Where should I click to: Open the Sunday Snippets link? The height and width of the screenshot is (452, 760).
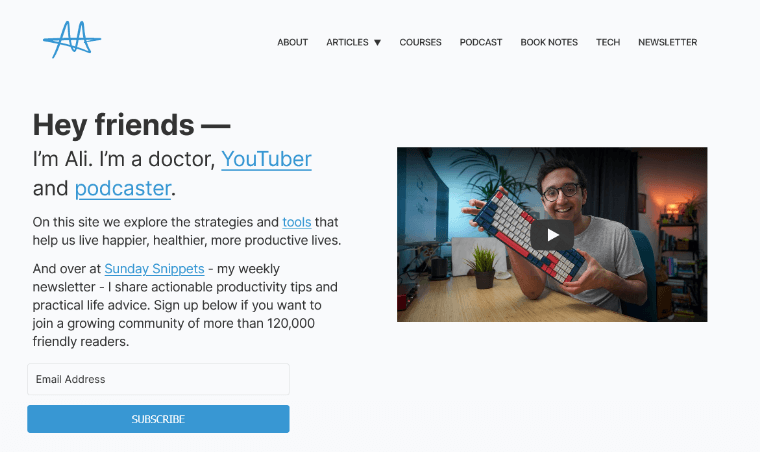click(154, 269)
